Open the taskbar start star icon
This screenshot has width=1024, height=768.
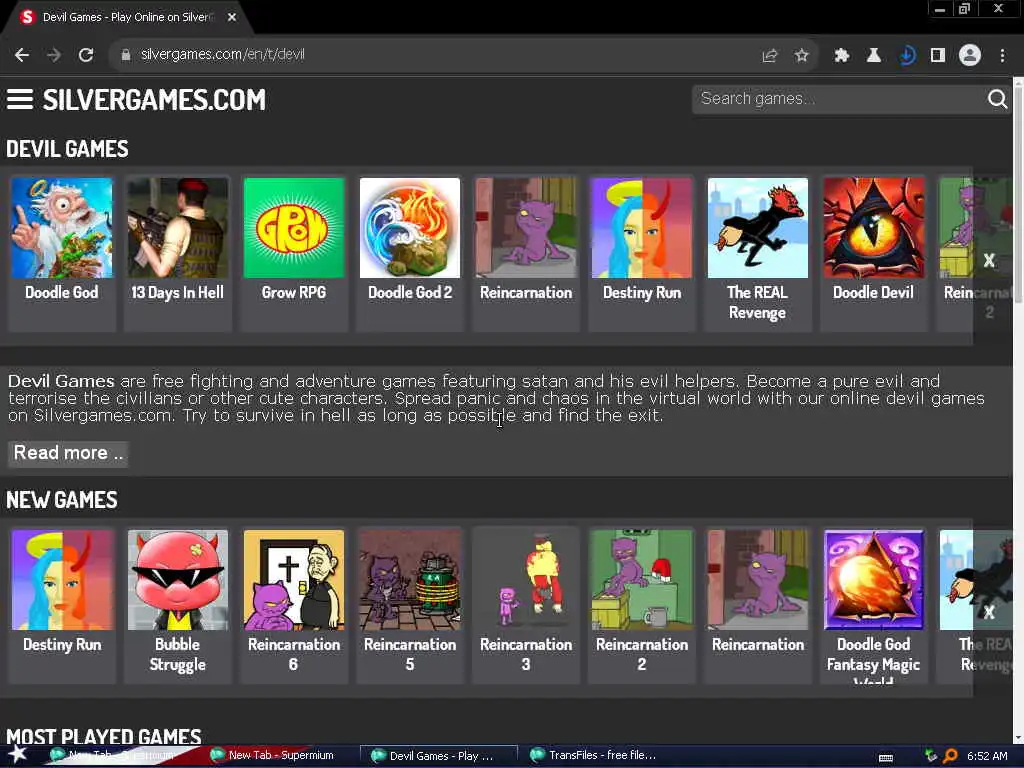(18, 756)
